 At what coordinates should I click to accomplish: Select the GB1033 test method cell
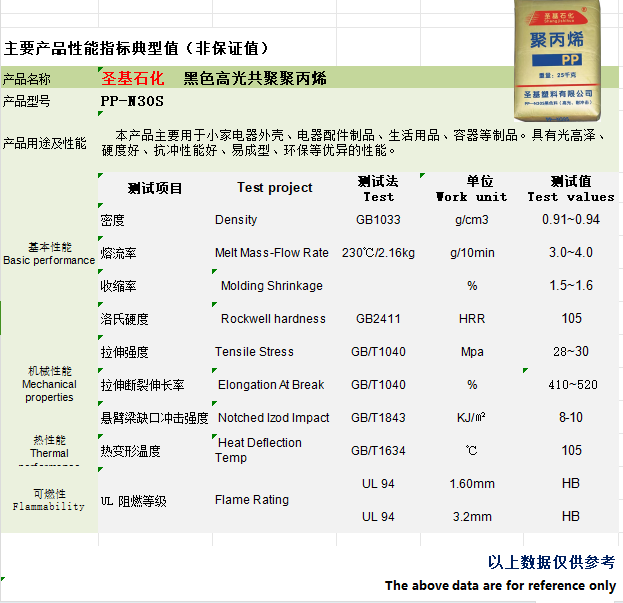pyautogui.click(x=378, y=220)
